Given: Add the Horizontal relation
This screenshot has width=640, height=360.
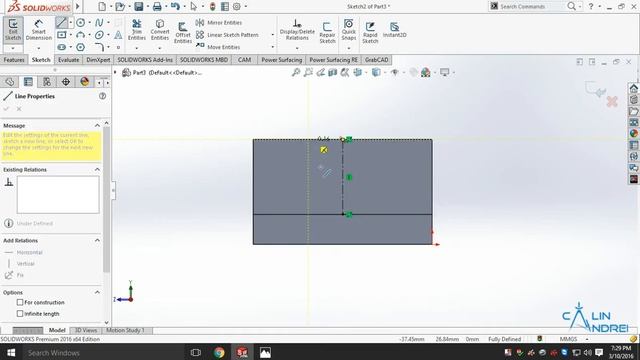Looking at the screenshot, I should pos(24,252).
